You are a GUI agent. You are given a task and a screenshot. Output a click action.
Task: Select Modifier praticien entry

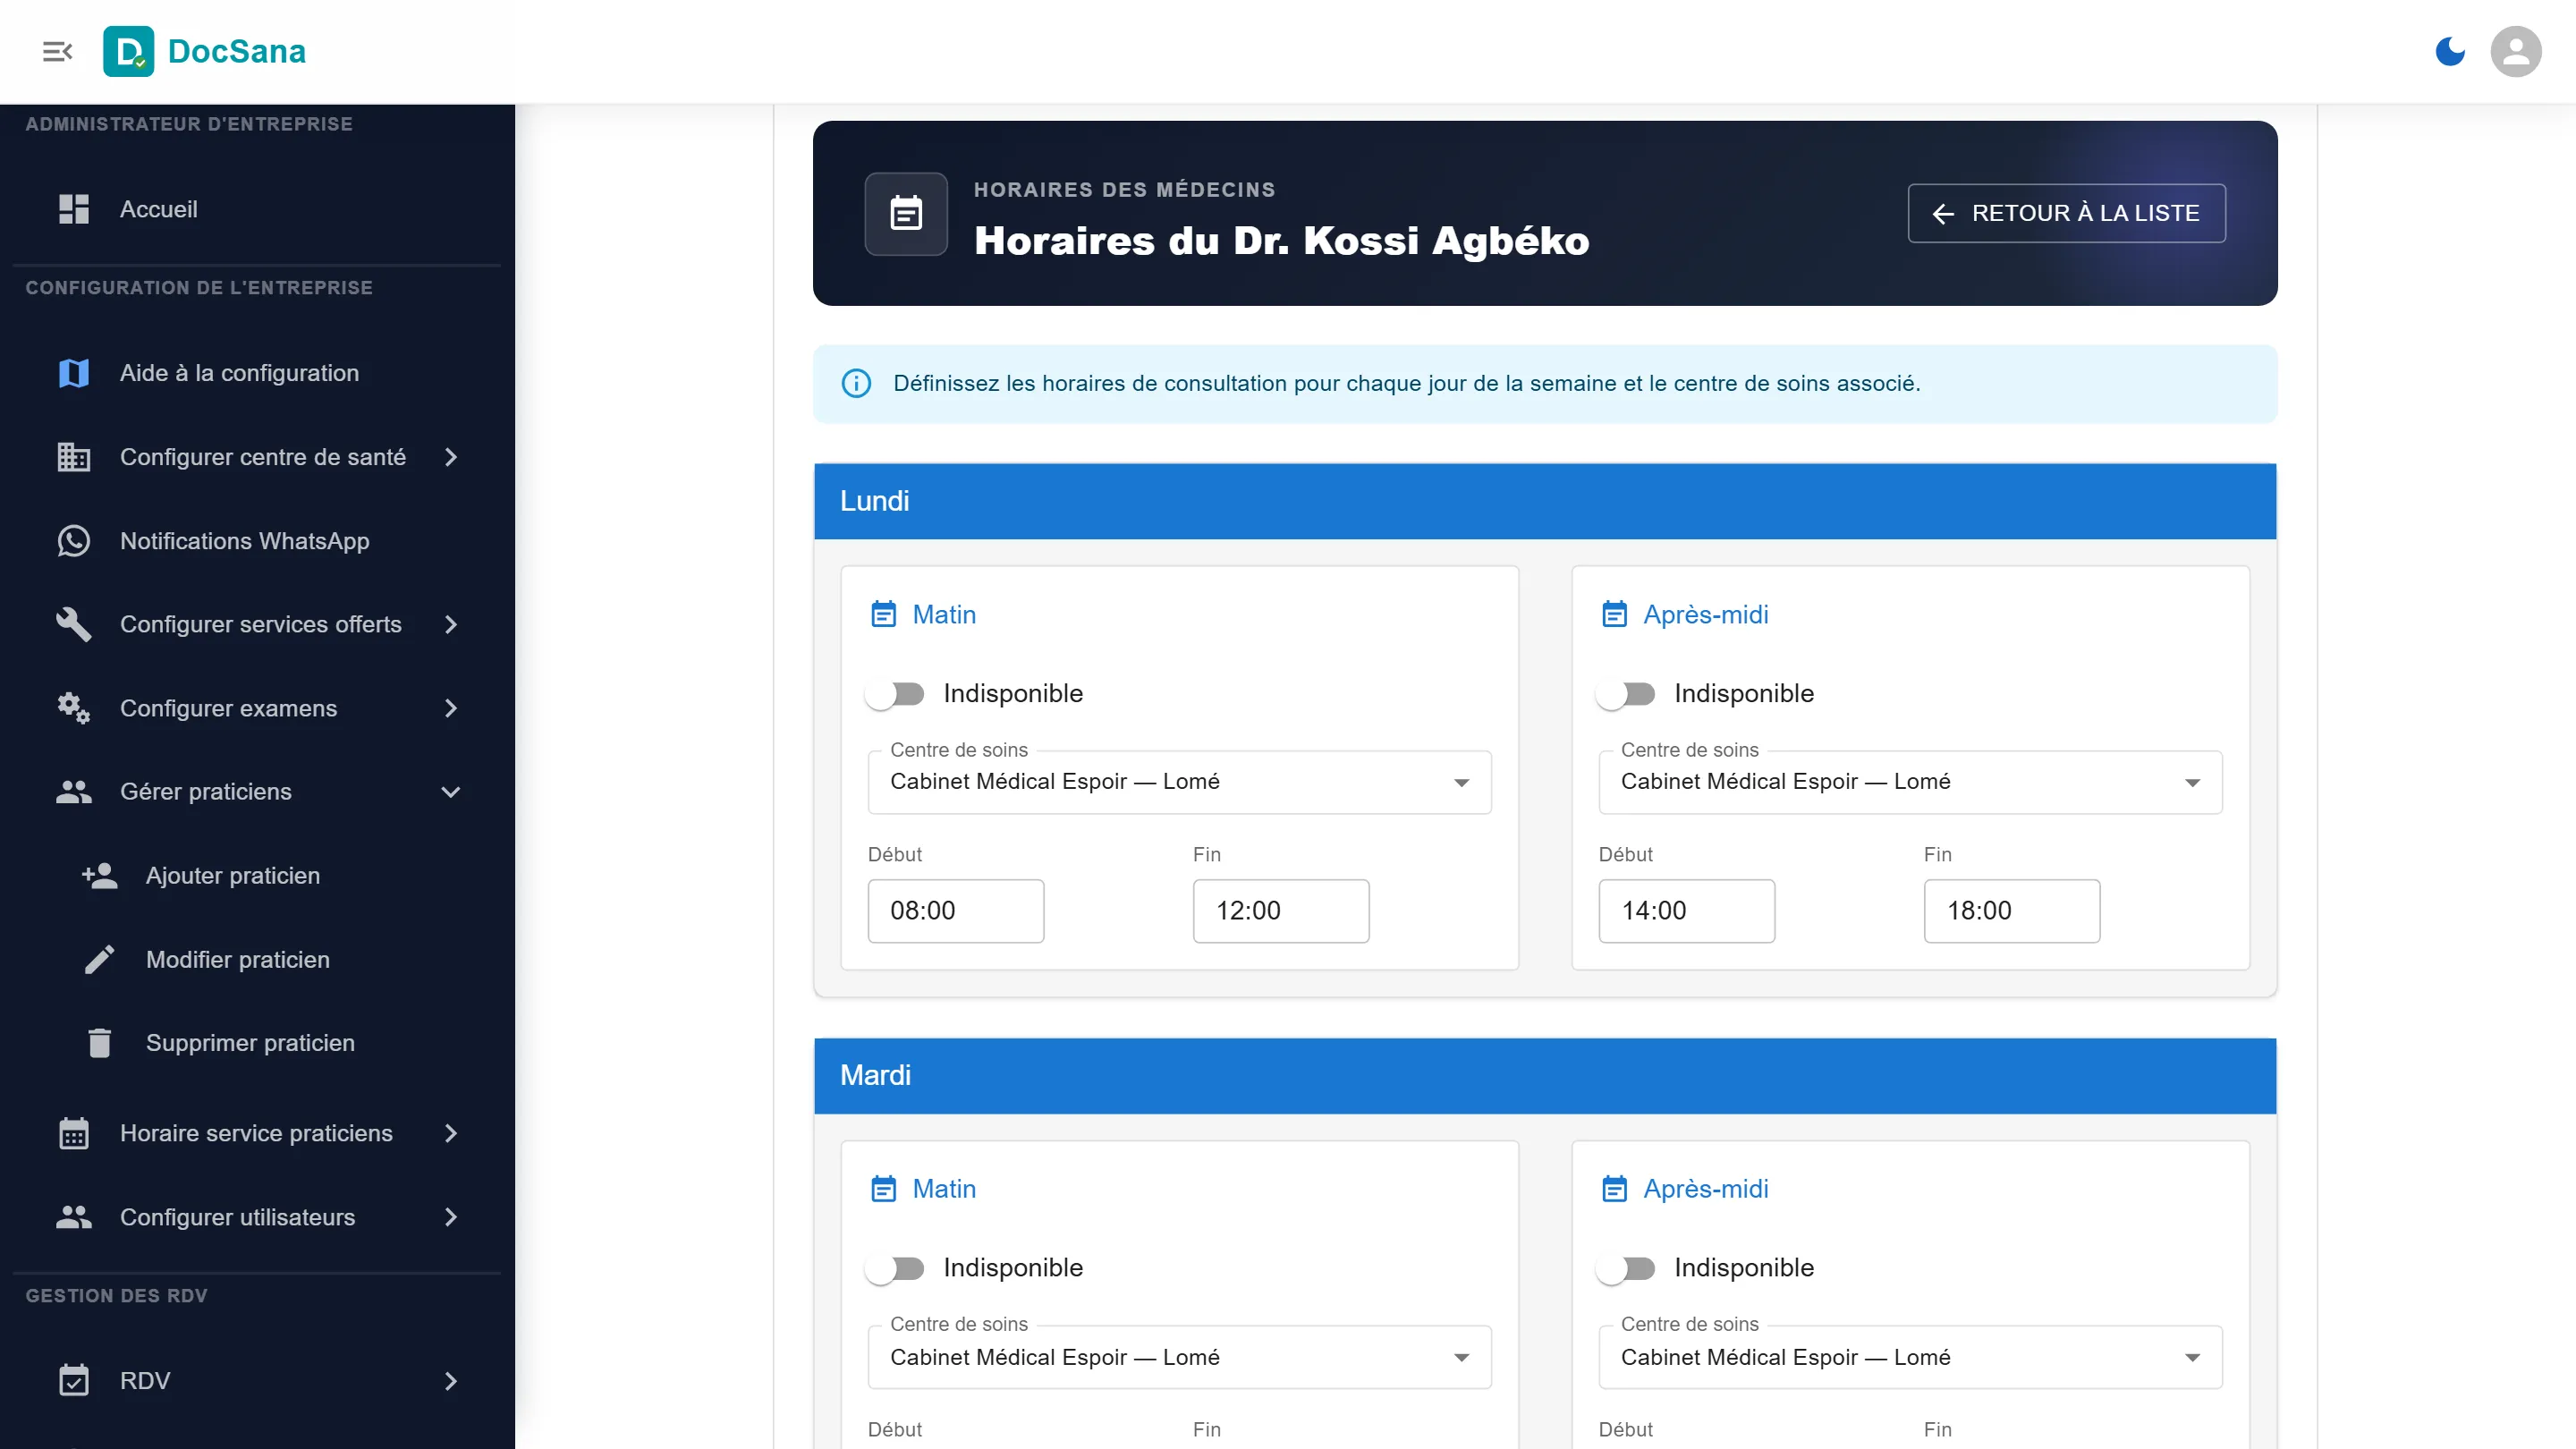(x=257, y=960)
